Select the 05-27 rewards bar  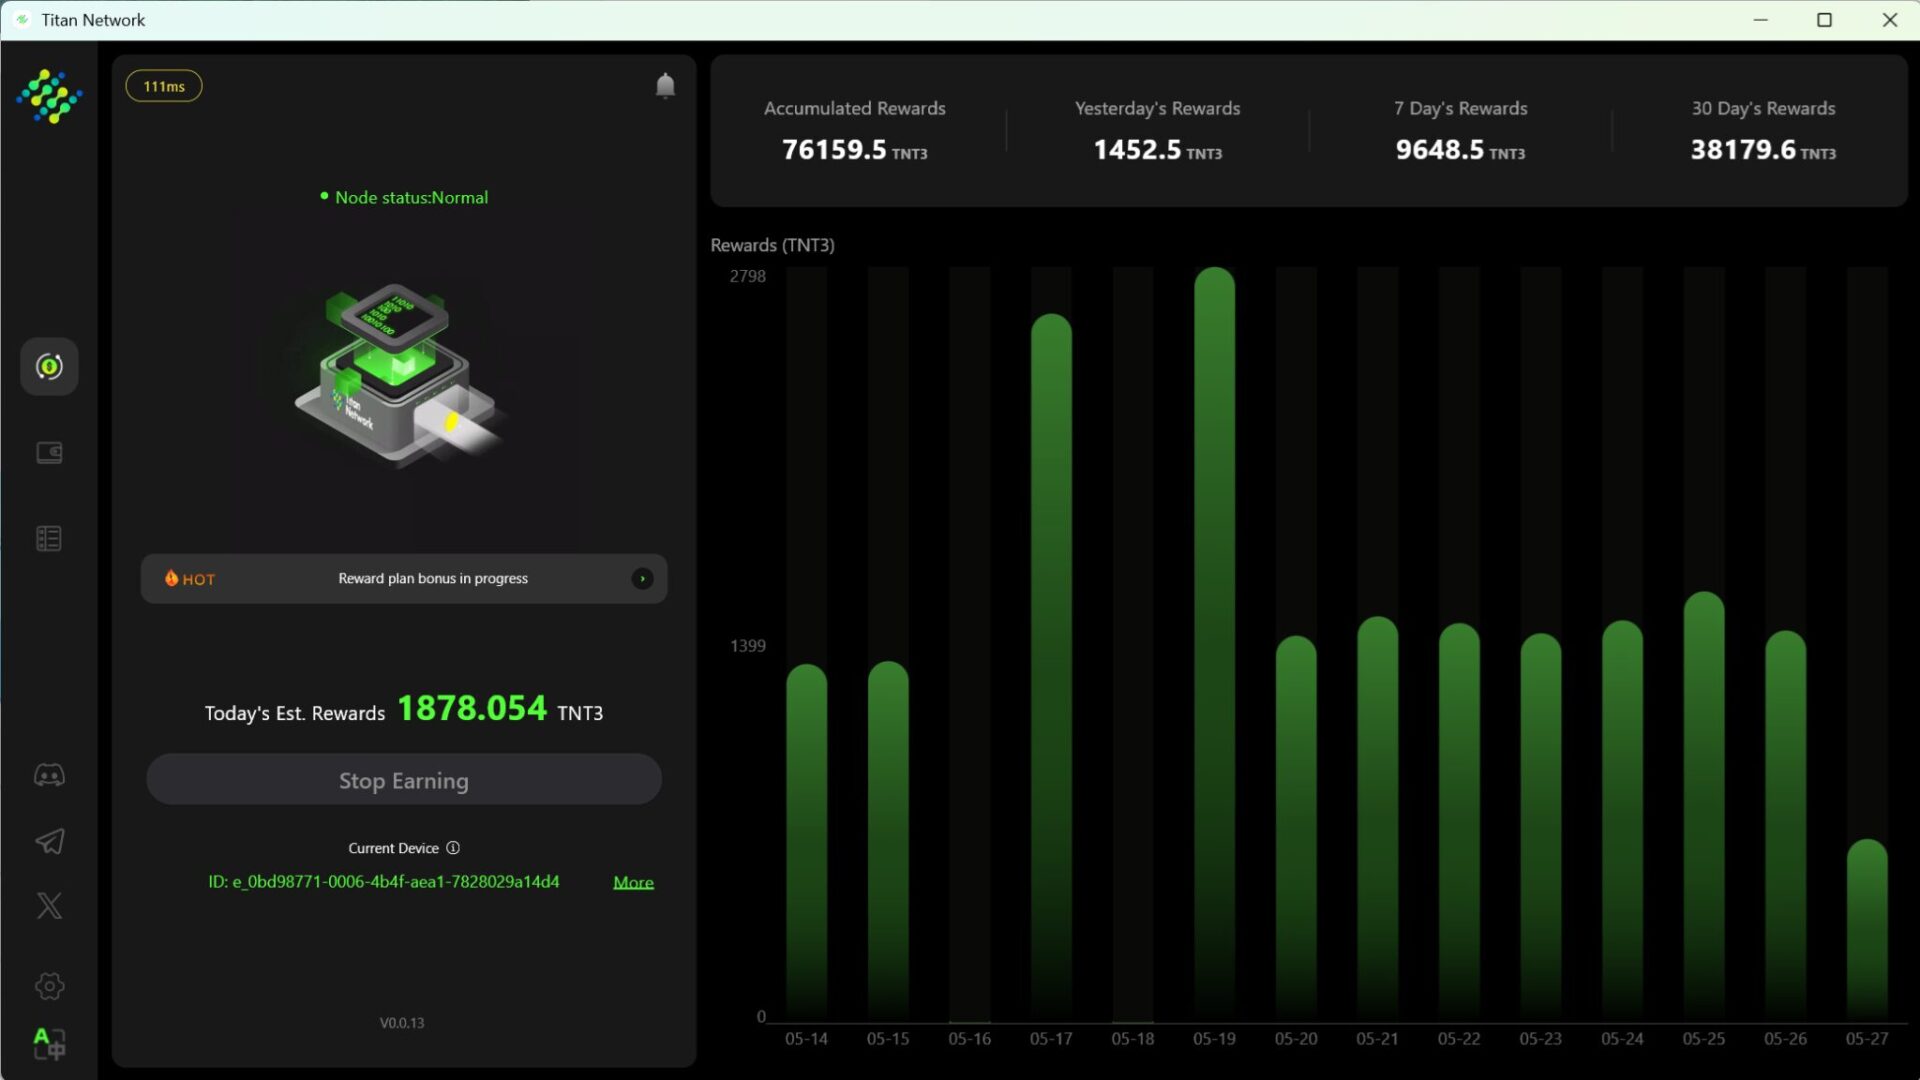[x=1867, y=931]
